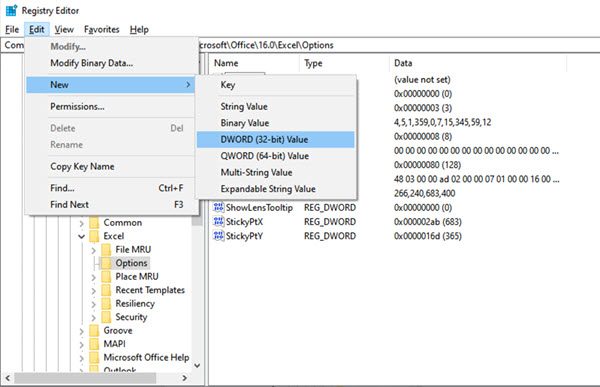The image size is (600, 387).
Task: Click the horizontal scrollbar left arrow
Action: coord(7,378)
